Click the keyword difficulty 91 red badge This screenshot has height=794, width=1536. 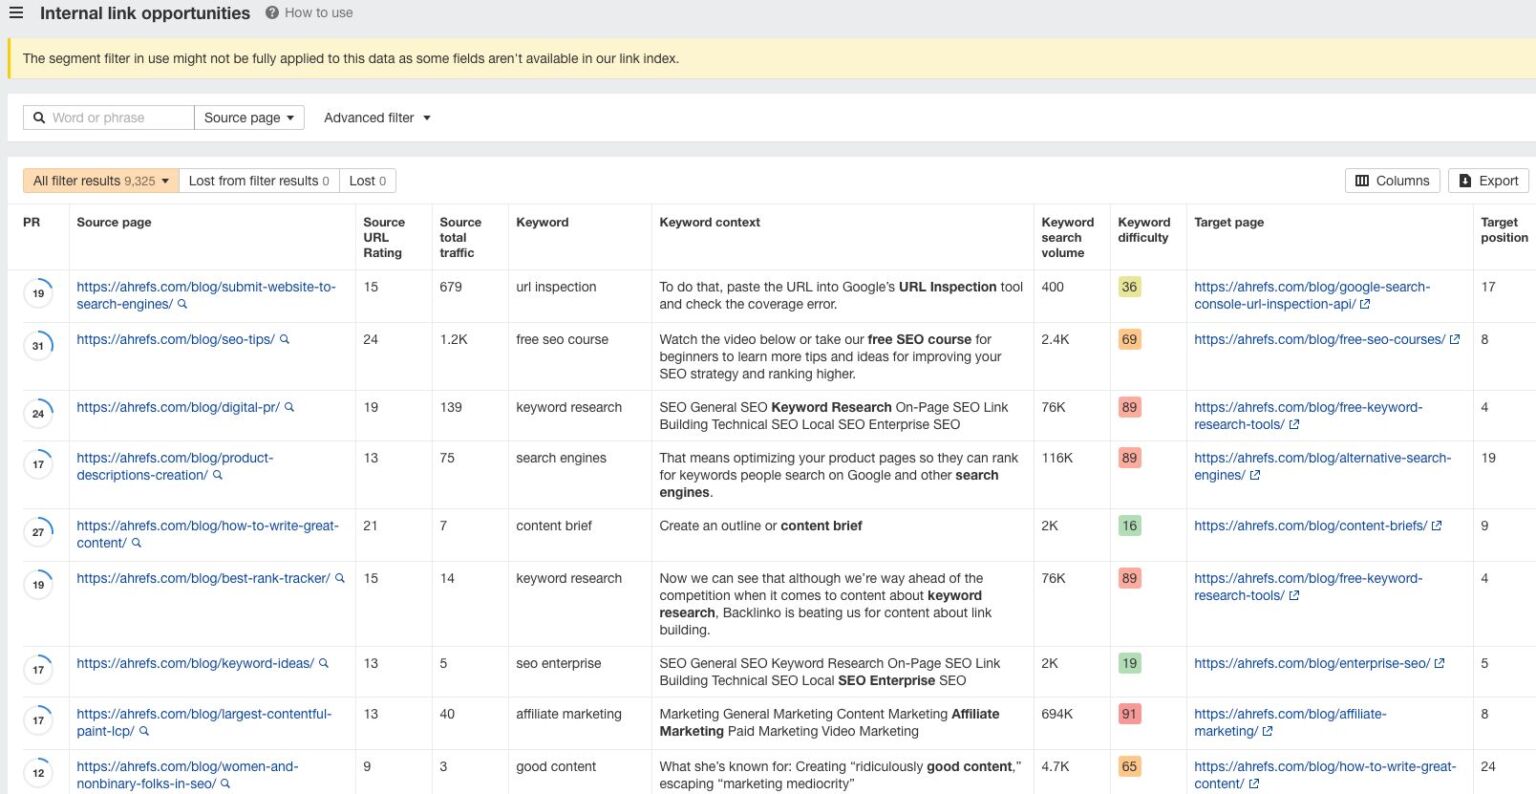click(1129, 714)
